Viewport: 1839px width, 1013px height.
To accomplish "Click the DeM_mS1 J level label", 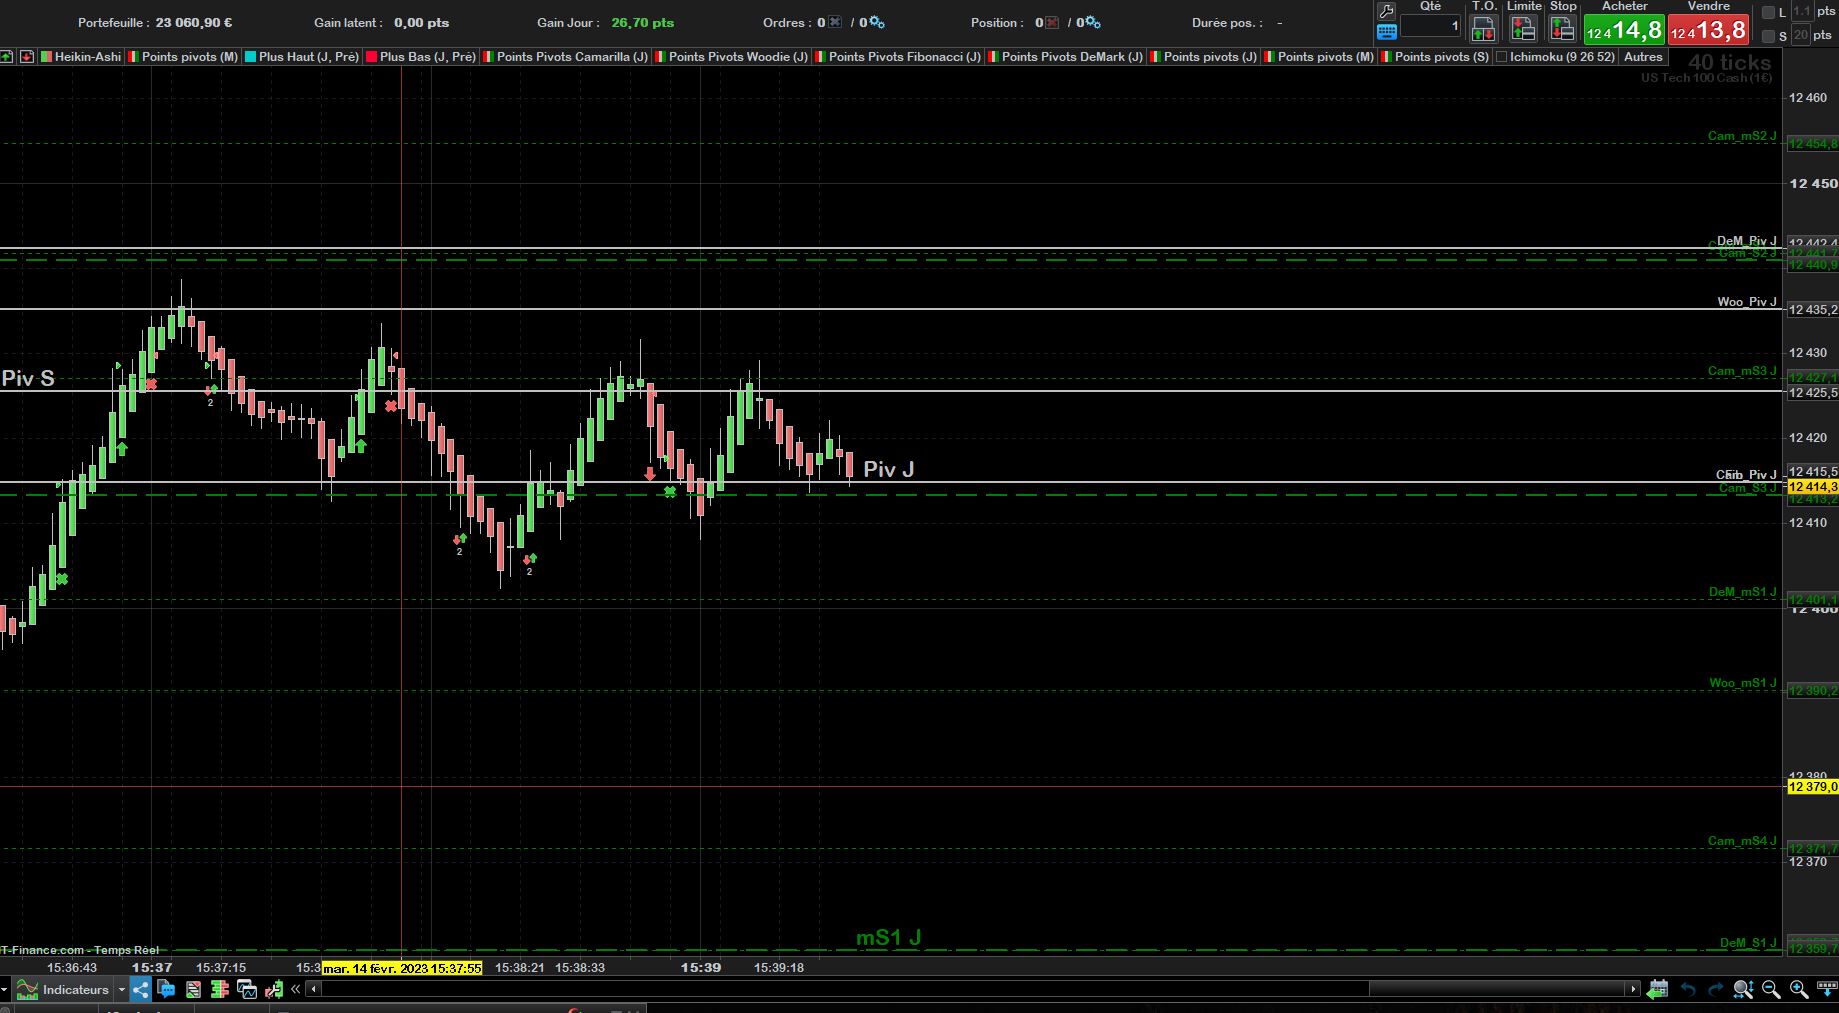I will coord(1743,592).
